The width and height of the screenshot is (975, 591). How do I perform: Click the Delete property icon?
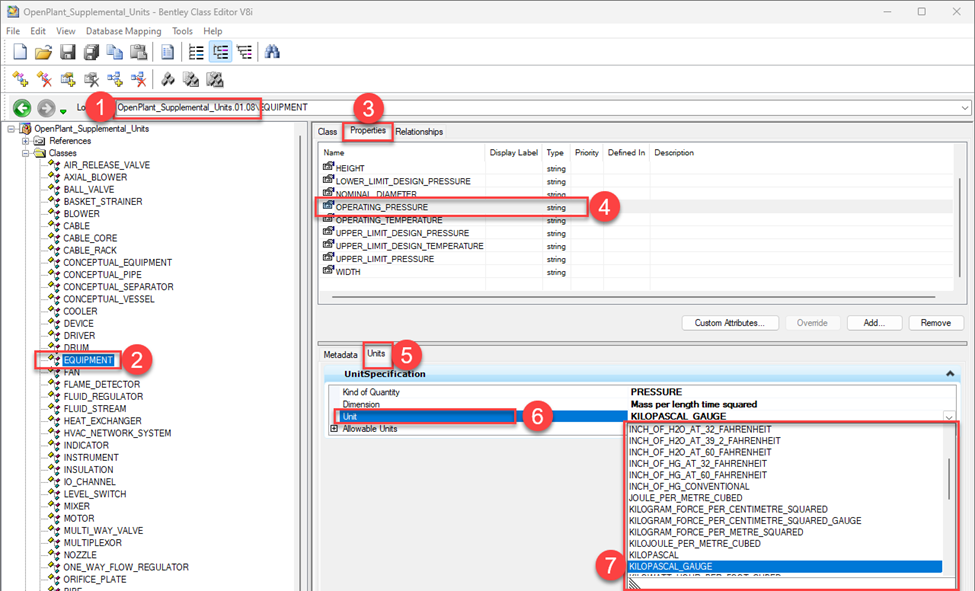[x=91, y=79]
